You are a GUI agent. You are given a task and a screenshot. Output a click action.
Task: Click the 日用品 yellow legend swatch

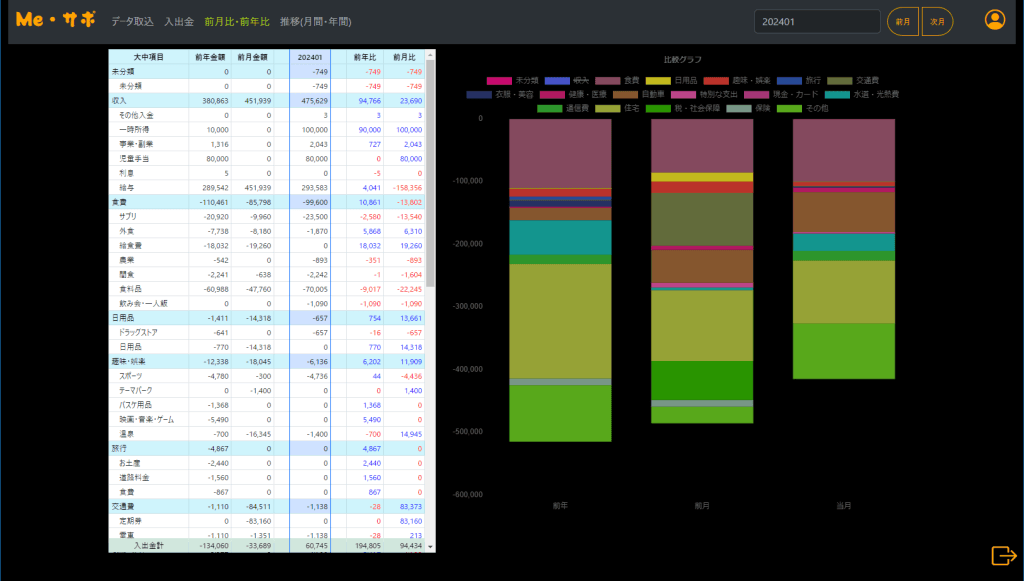(x=658, y=80)
